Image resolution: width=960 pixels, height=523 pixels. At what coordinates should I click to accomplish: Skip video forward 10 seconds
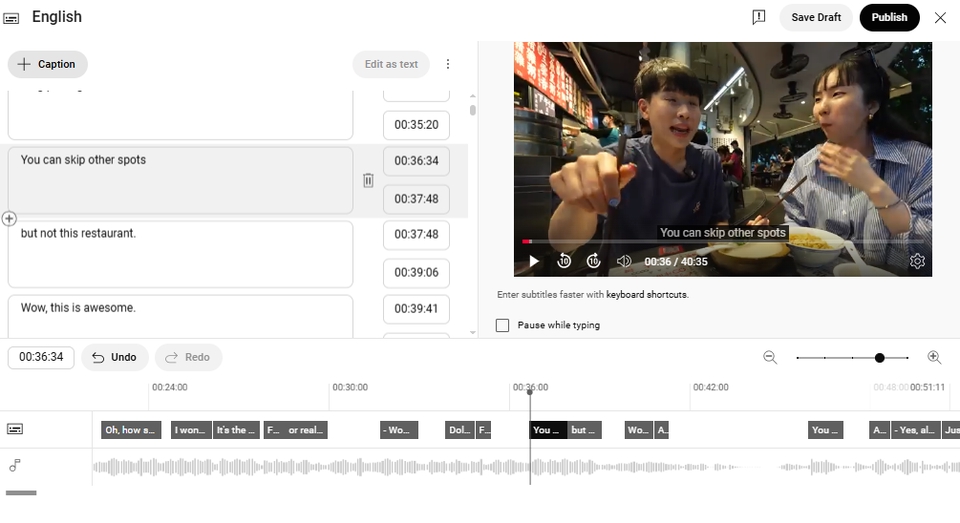pyautogui.click(x=593, y=262)
